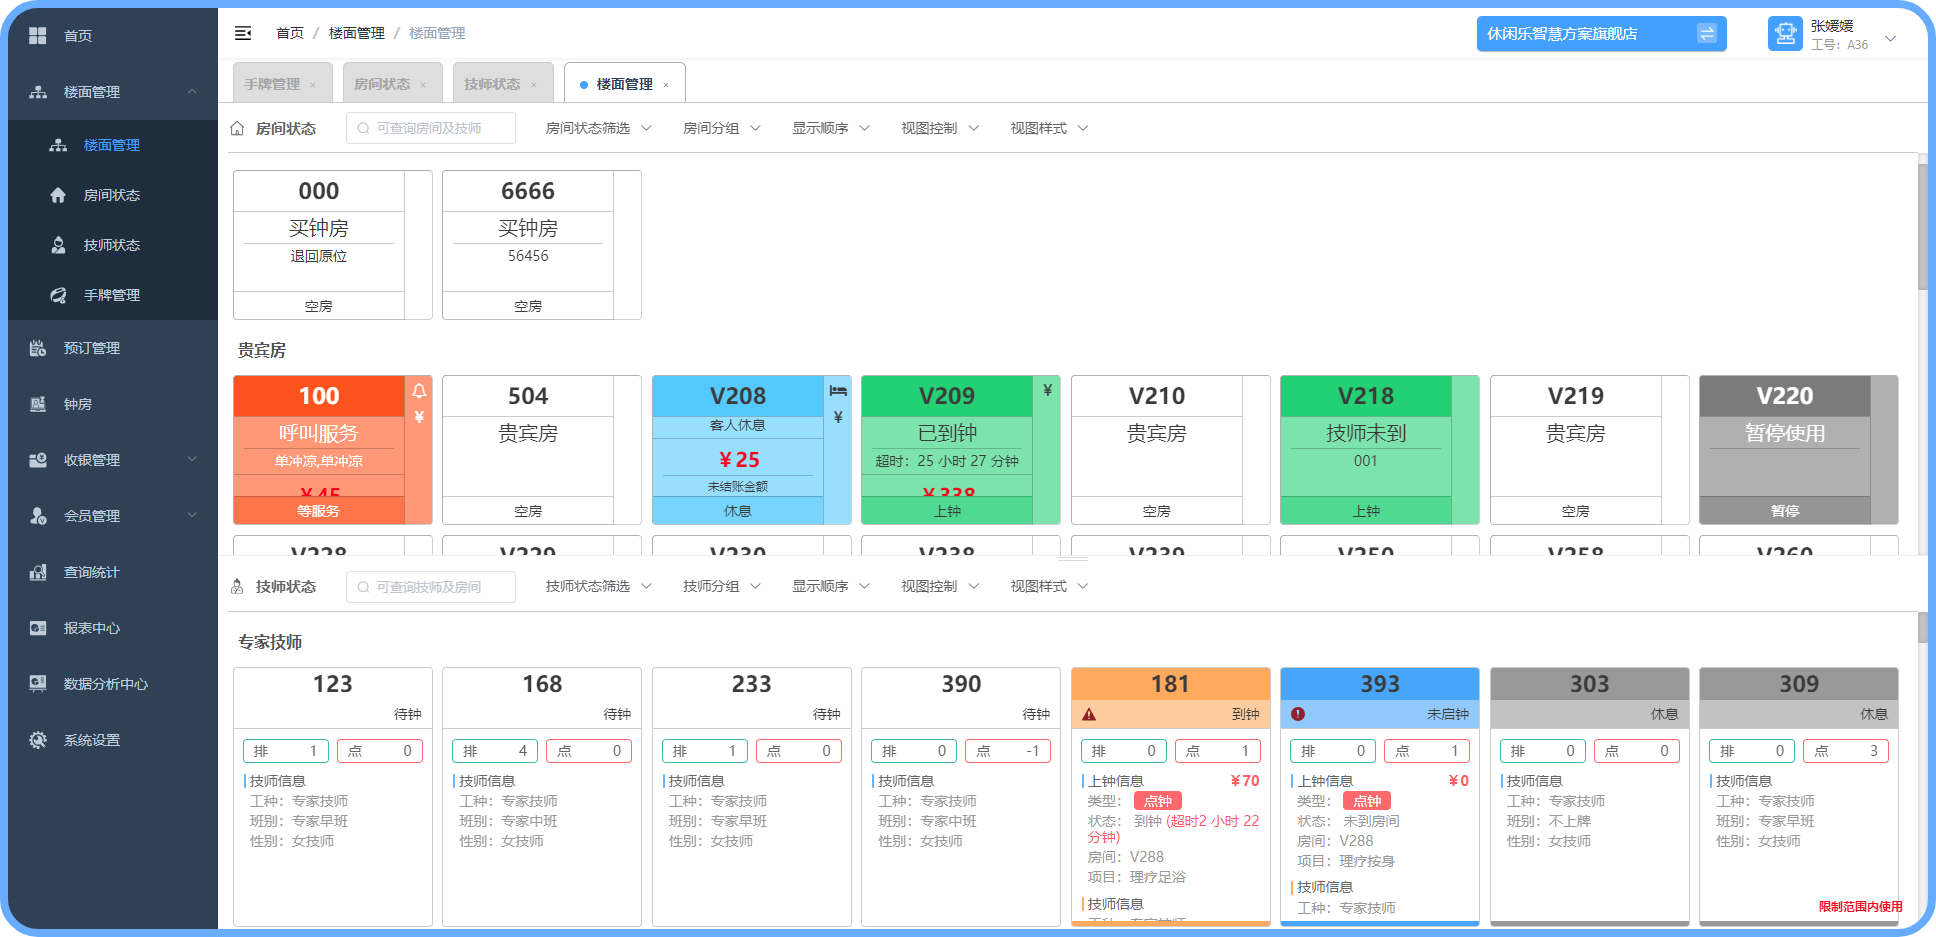Screen dimensions: 1936x937
Task: Collapse the sidebar with the hamburger icon
Action: pos(243,33)
